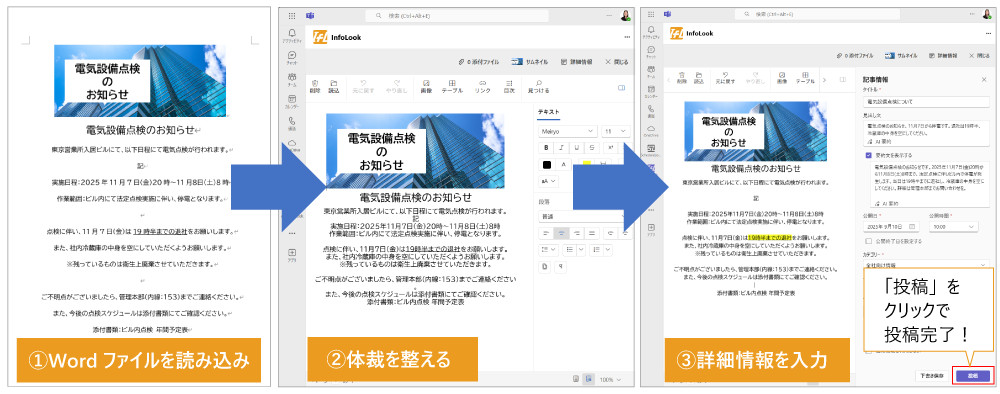Toggle the side panel icon in middle editor toolbar

click(621, 87)
